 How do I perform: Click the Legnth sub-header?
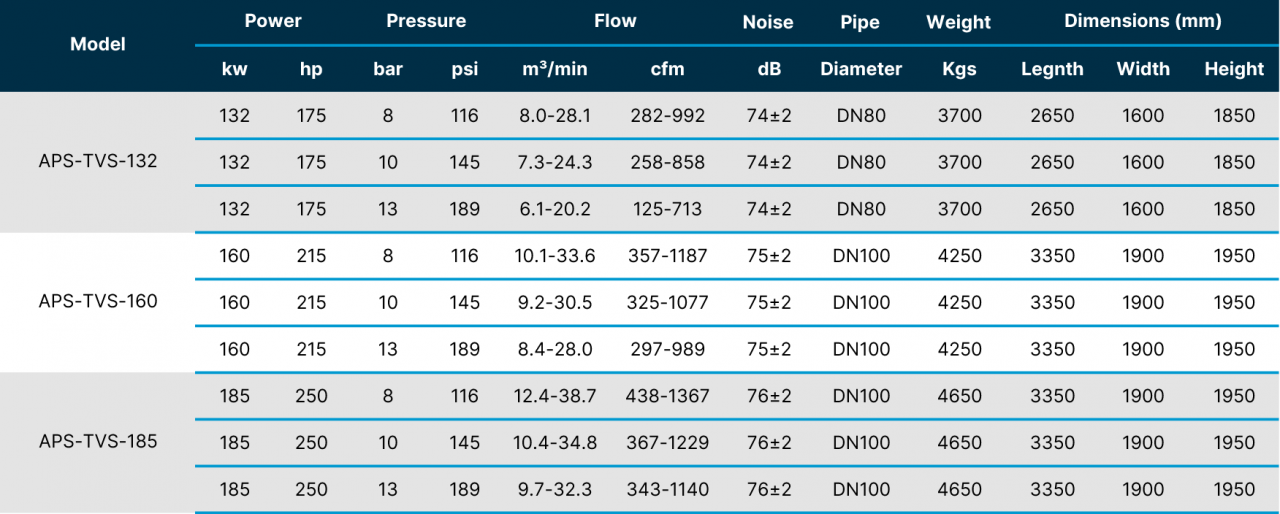1052,69
